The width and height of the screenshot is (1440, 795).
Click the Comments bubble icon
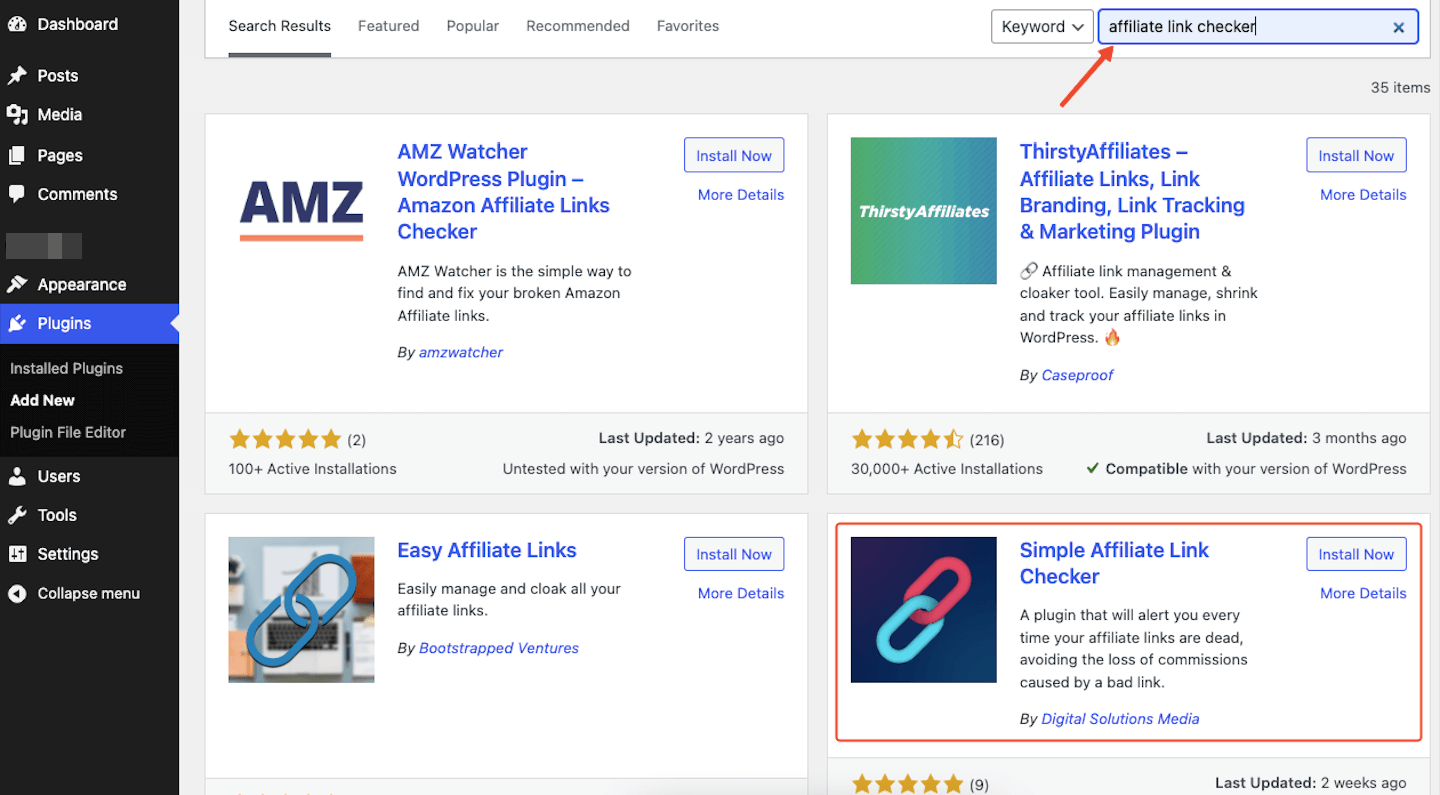point(17,194)
